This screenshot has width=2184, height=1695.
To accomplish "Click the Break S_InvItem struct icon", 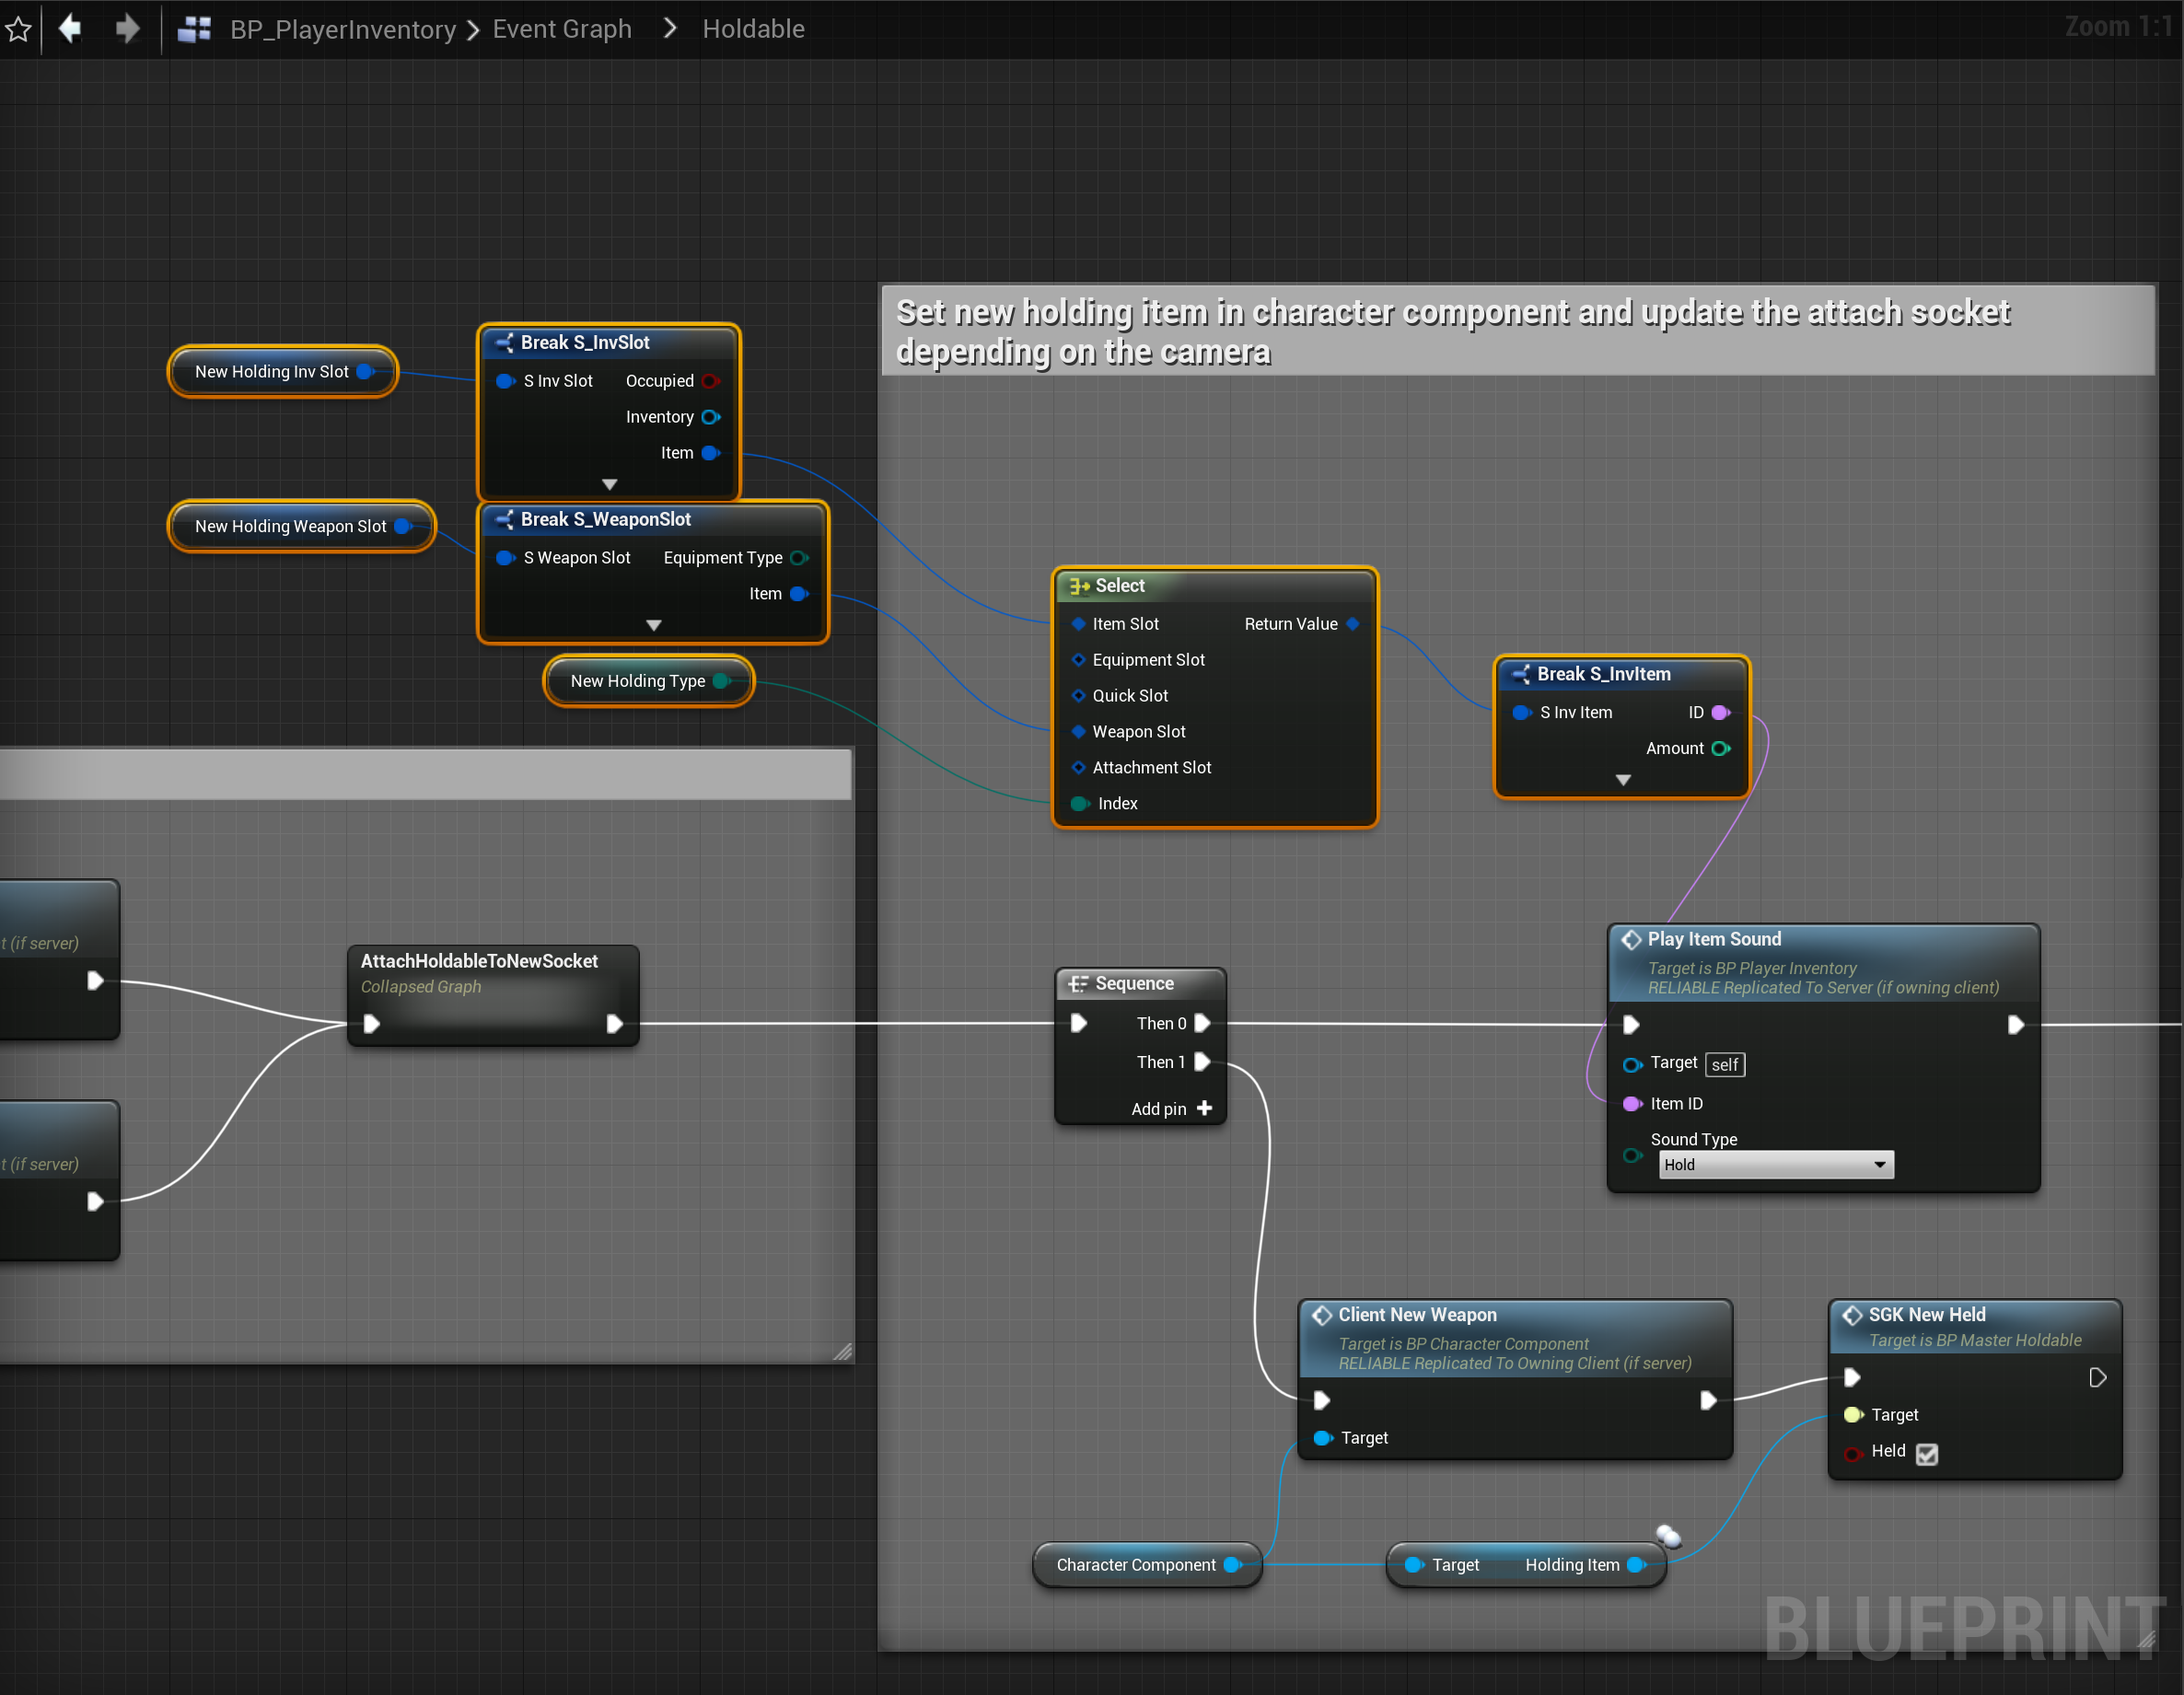I will point(1520,674).
